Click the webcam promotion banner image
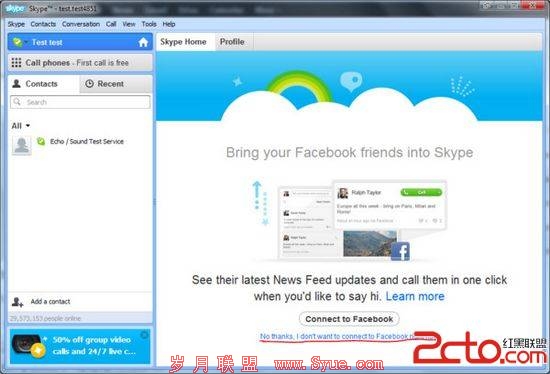550x374 pixels. coord(28,346)
